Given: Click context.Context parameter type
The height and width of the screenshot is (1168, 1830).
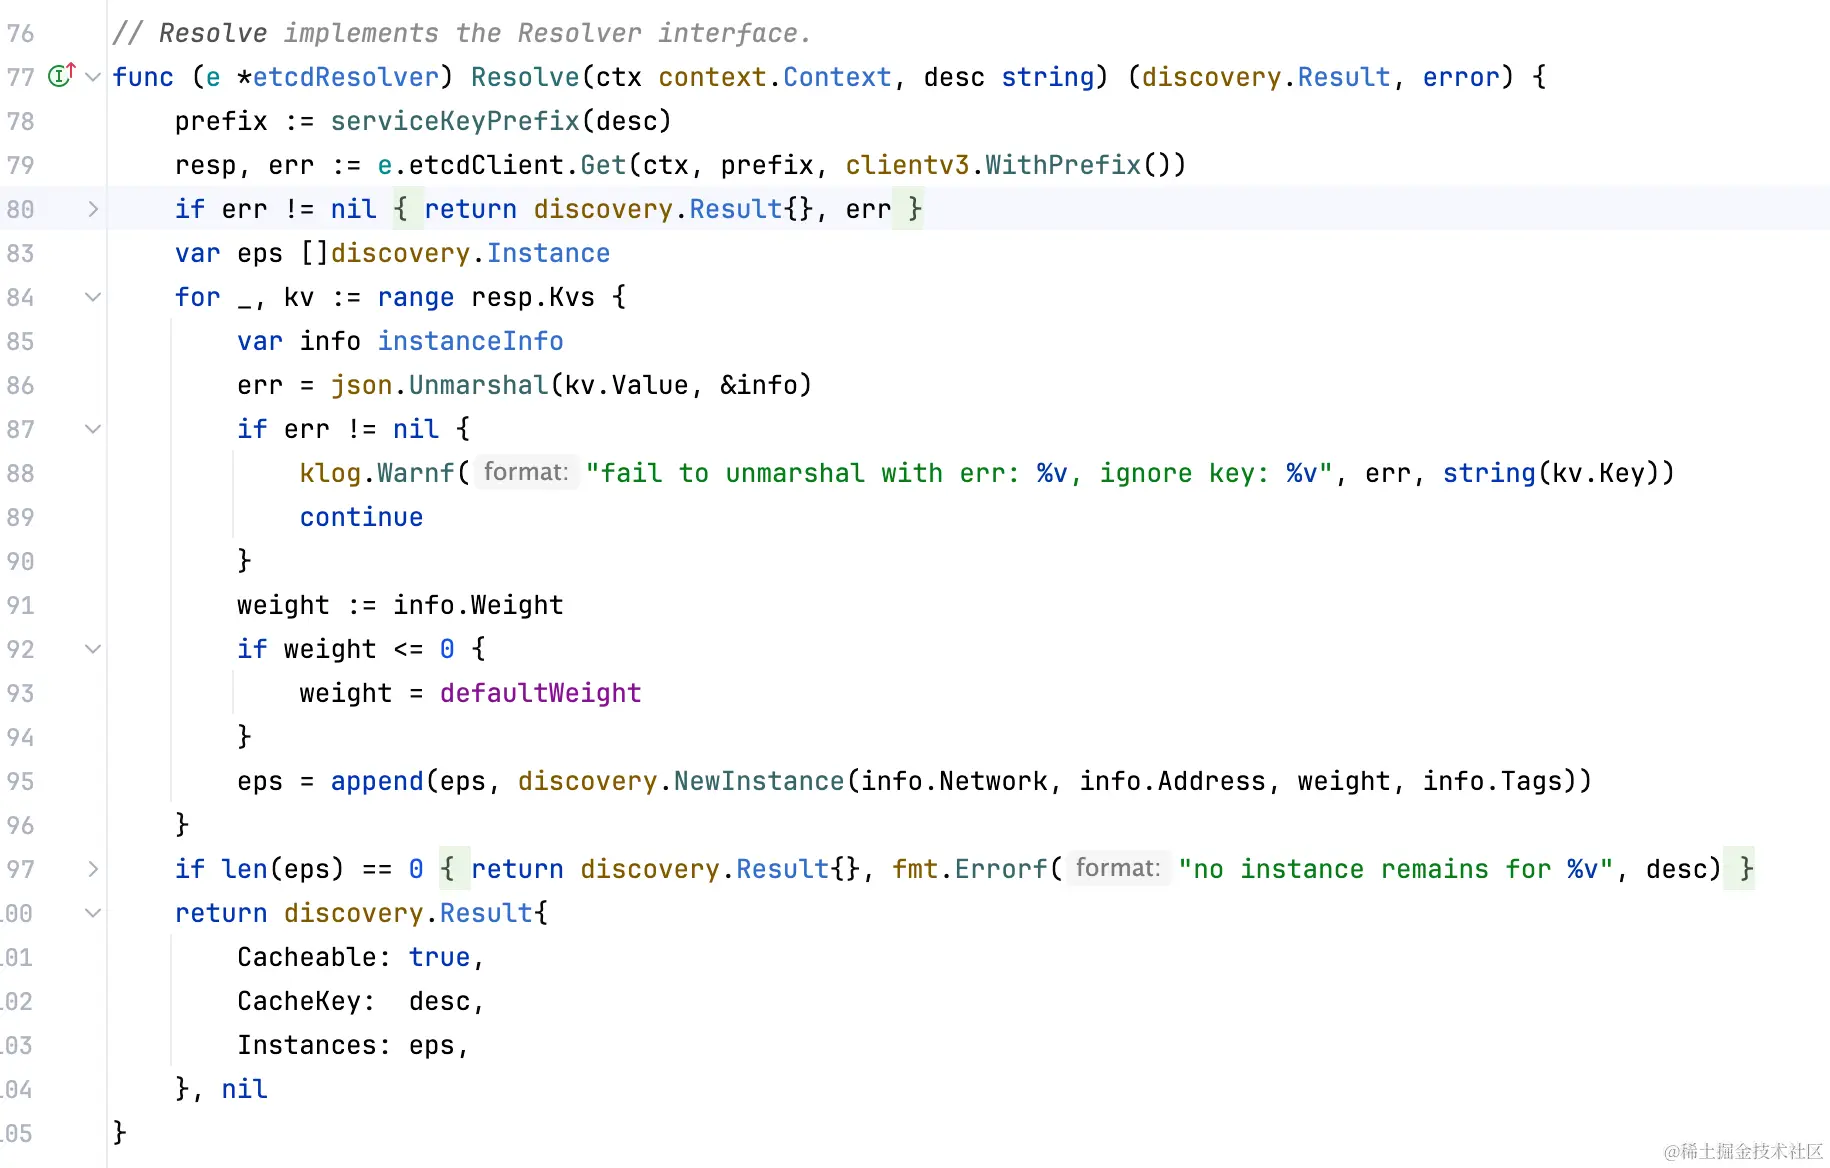Looking at the screenshot, I should pos(775,77).
